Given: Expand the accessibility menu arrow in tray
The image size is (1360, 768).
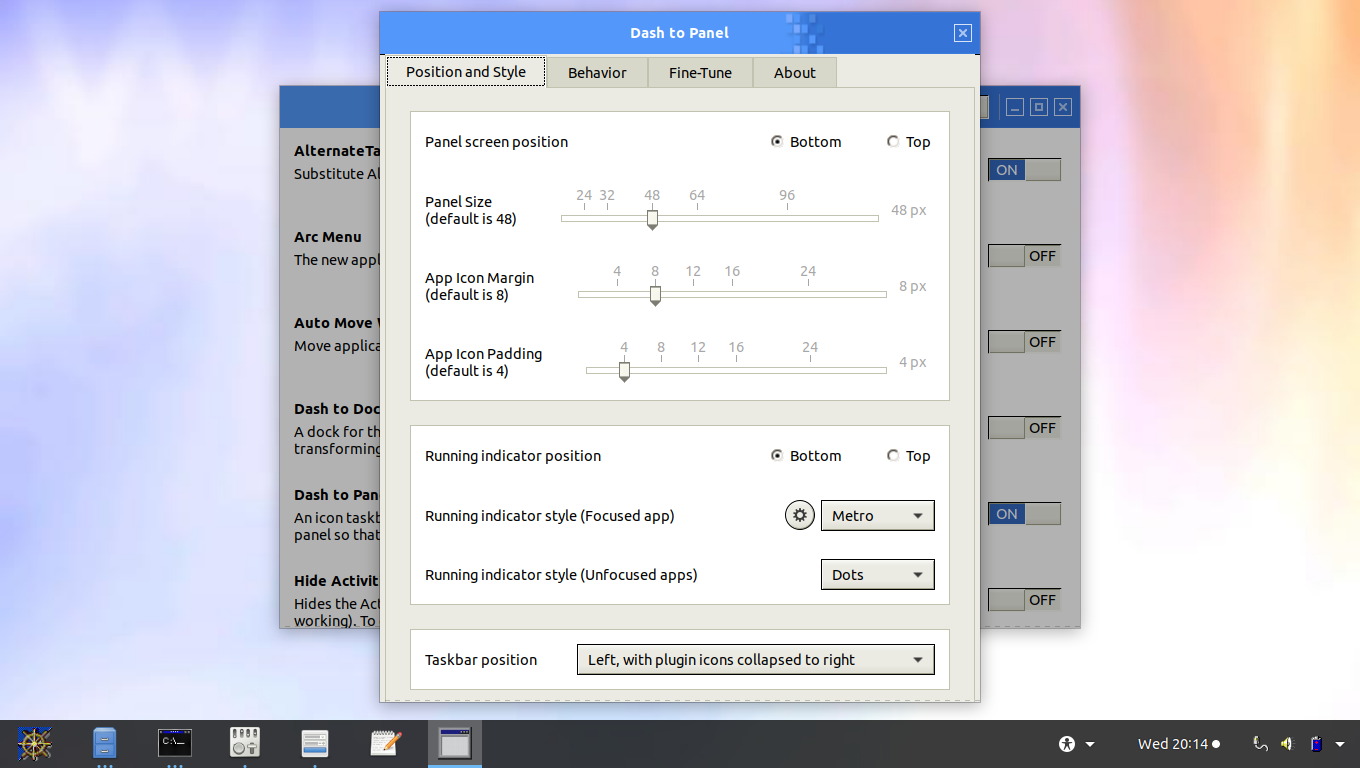Looking at the screenshot, I should tap(1090, 744).
